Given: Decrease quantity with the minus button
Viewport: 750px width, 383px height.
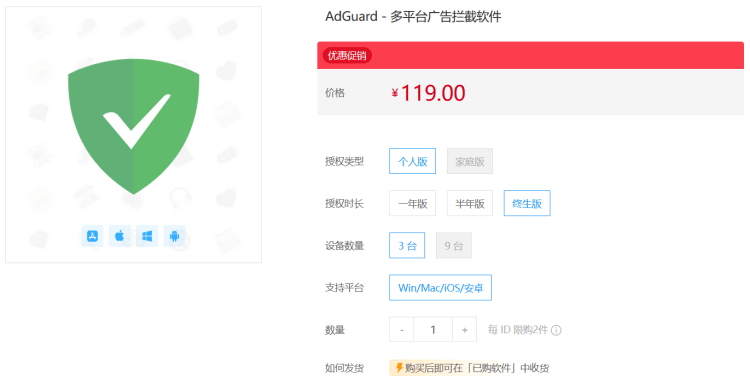Looking at the screenshot, I should pos(402,329).
